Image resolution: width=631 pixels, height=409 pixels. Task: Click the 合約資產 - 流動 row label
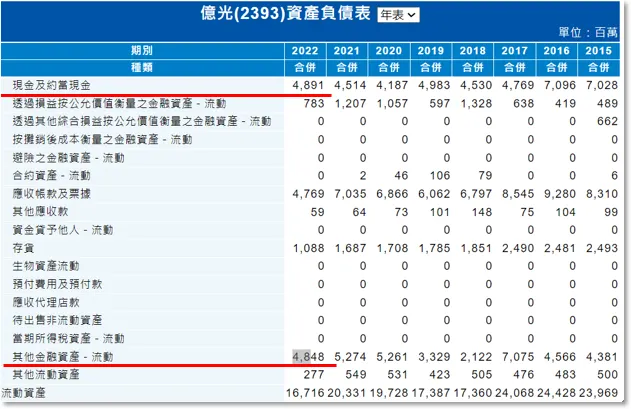coord(52,176)
